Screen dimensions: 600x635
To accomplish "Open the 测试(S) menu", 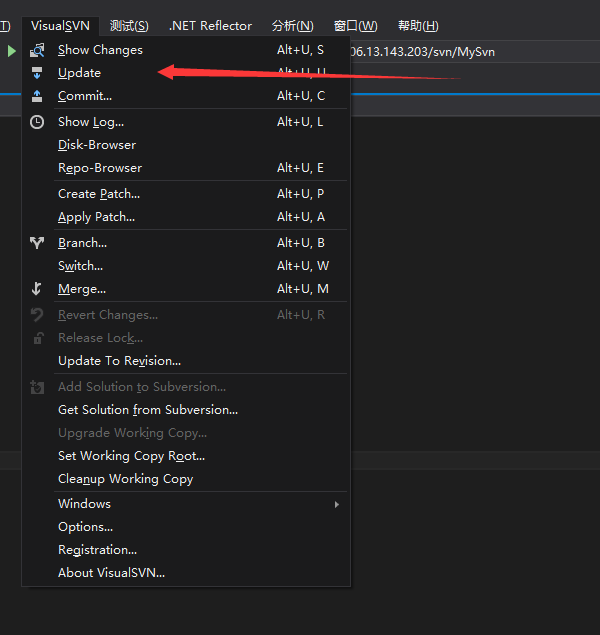I will click(129, 26).
